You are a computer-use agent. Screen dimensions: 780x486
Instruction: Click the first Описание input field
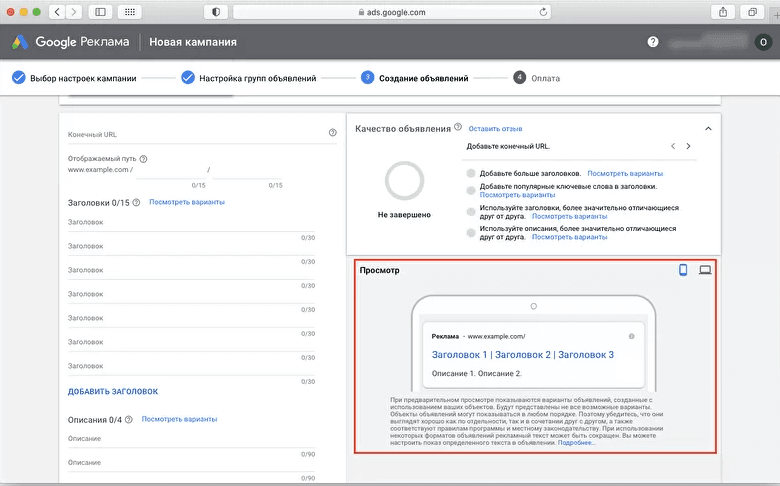click(x=192, y=439)
